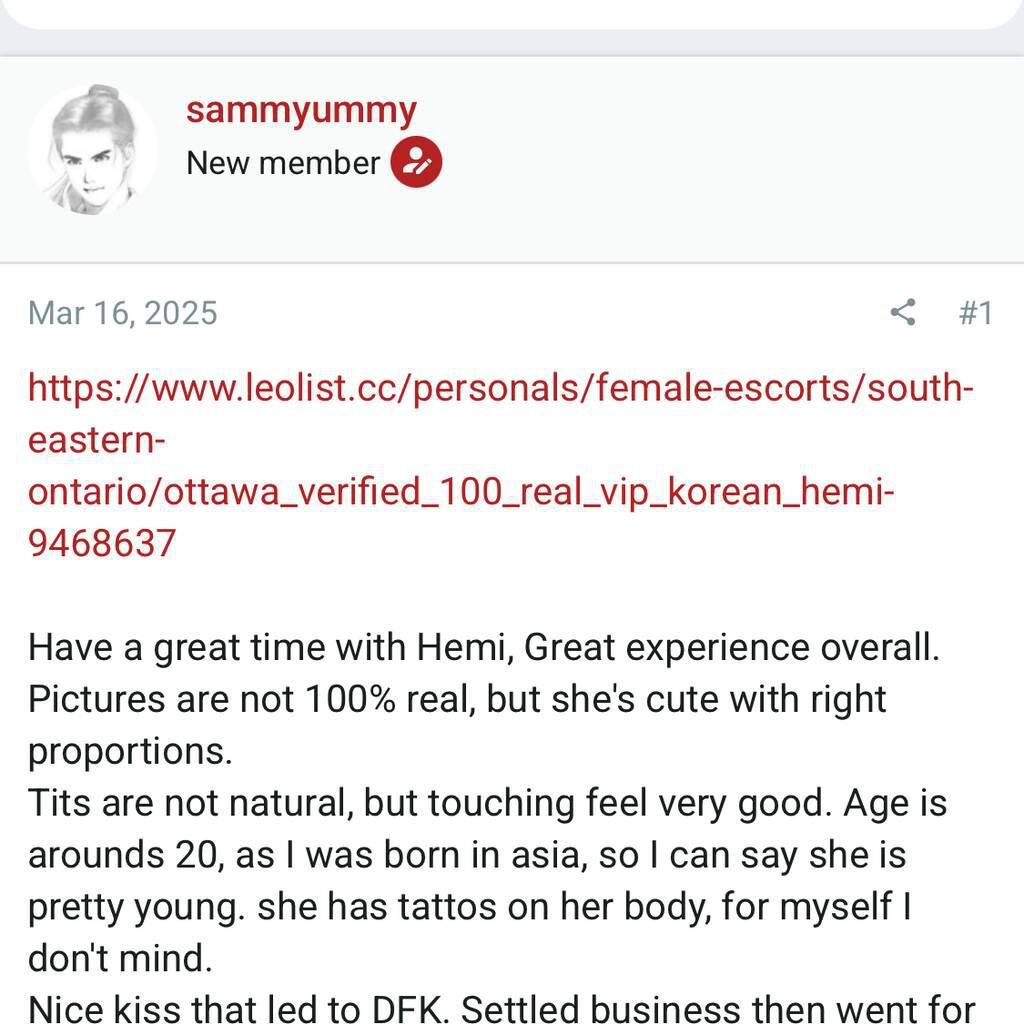This screenshot has height=1024, width=1024.
Task: Click the New member title text
Action: click(285, 162)
